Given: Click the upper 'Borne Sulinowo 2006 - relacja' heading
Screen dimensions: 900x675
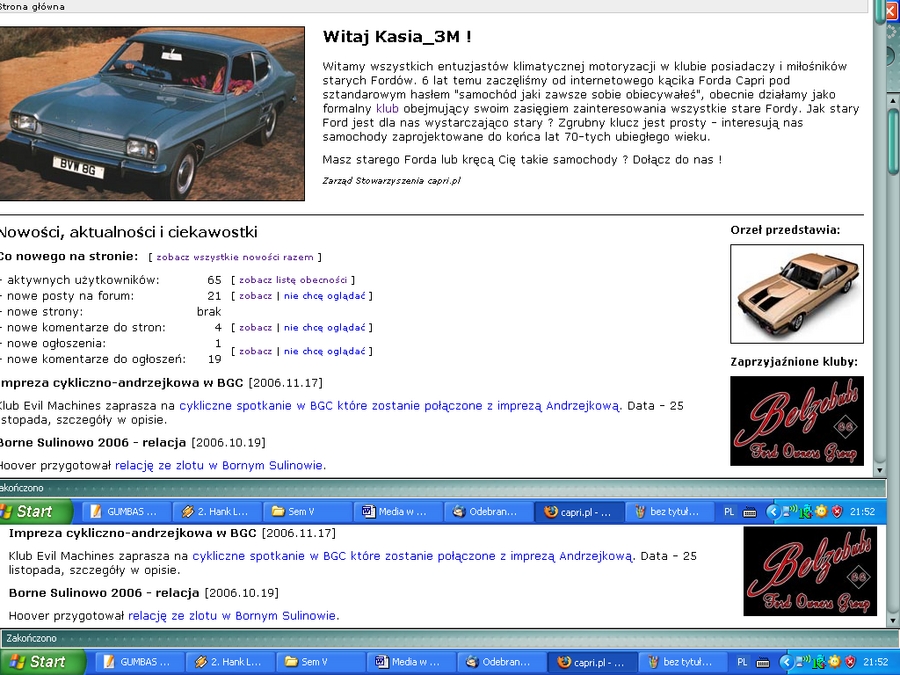Looking at the screenshot, I should [x=92, y=443].
